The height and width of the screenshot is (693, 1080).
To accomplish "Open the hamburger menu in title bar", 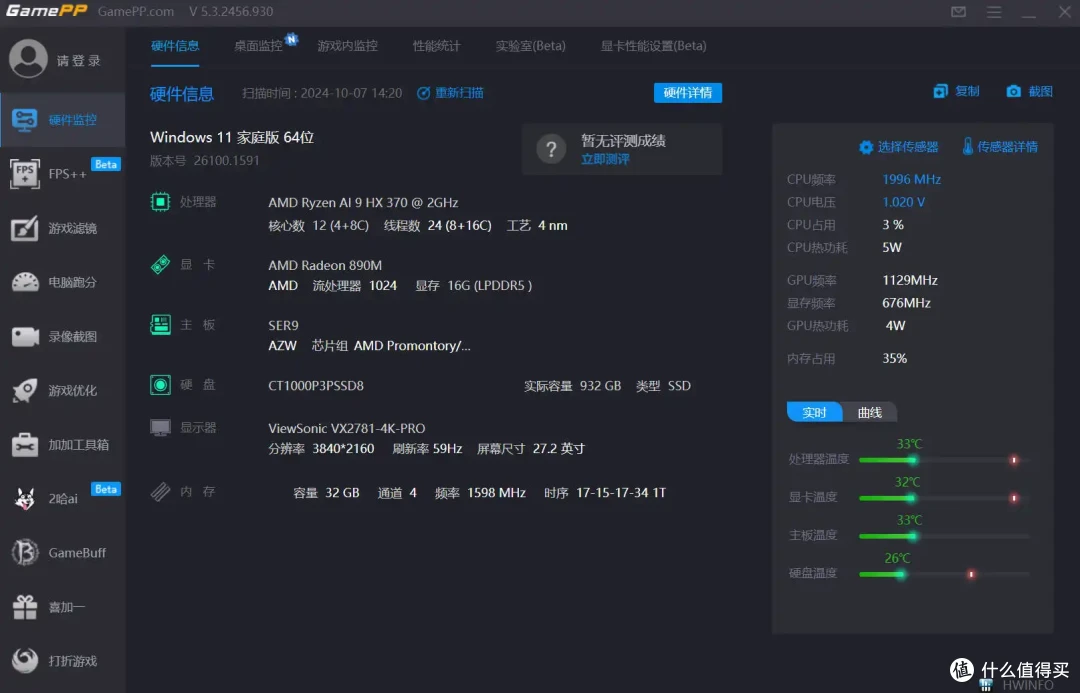I will tap(993, 12).
